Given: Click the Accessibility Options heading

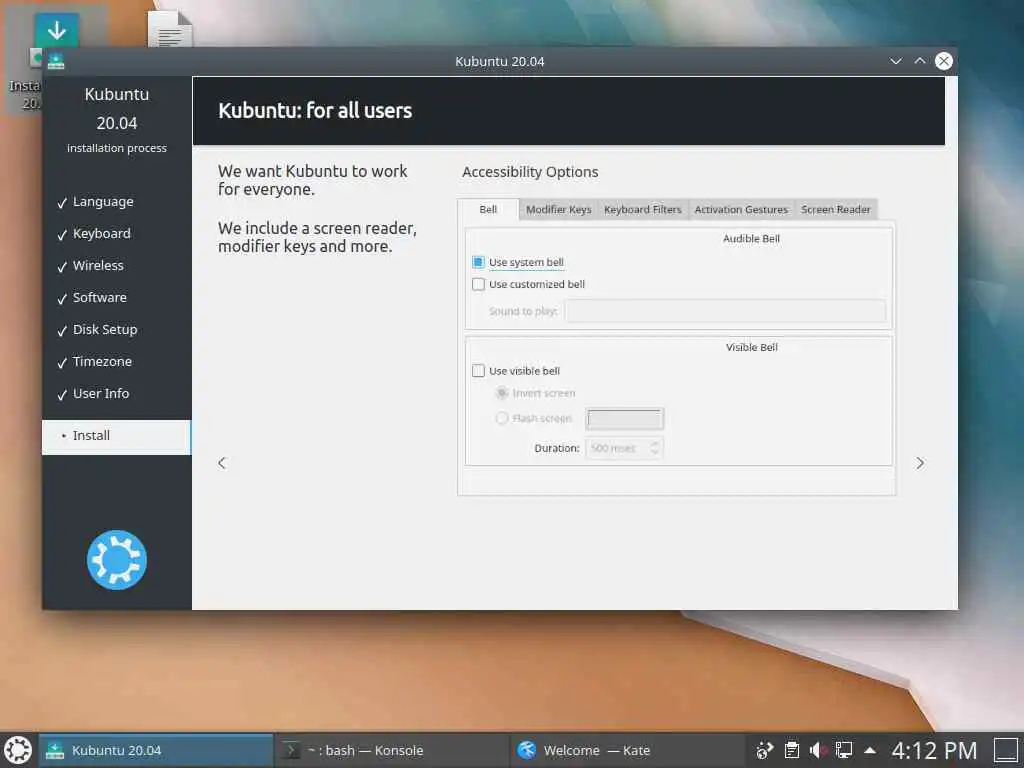Looking at the screenshot, I should click(x=530, y=172).
